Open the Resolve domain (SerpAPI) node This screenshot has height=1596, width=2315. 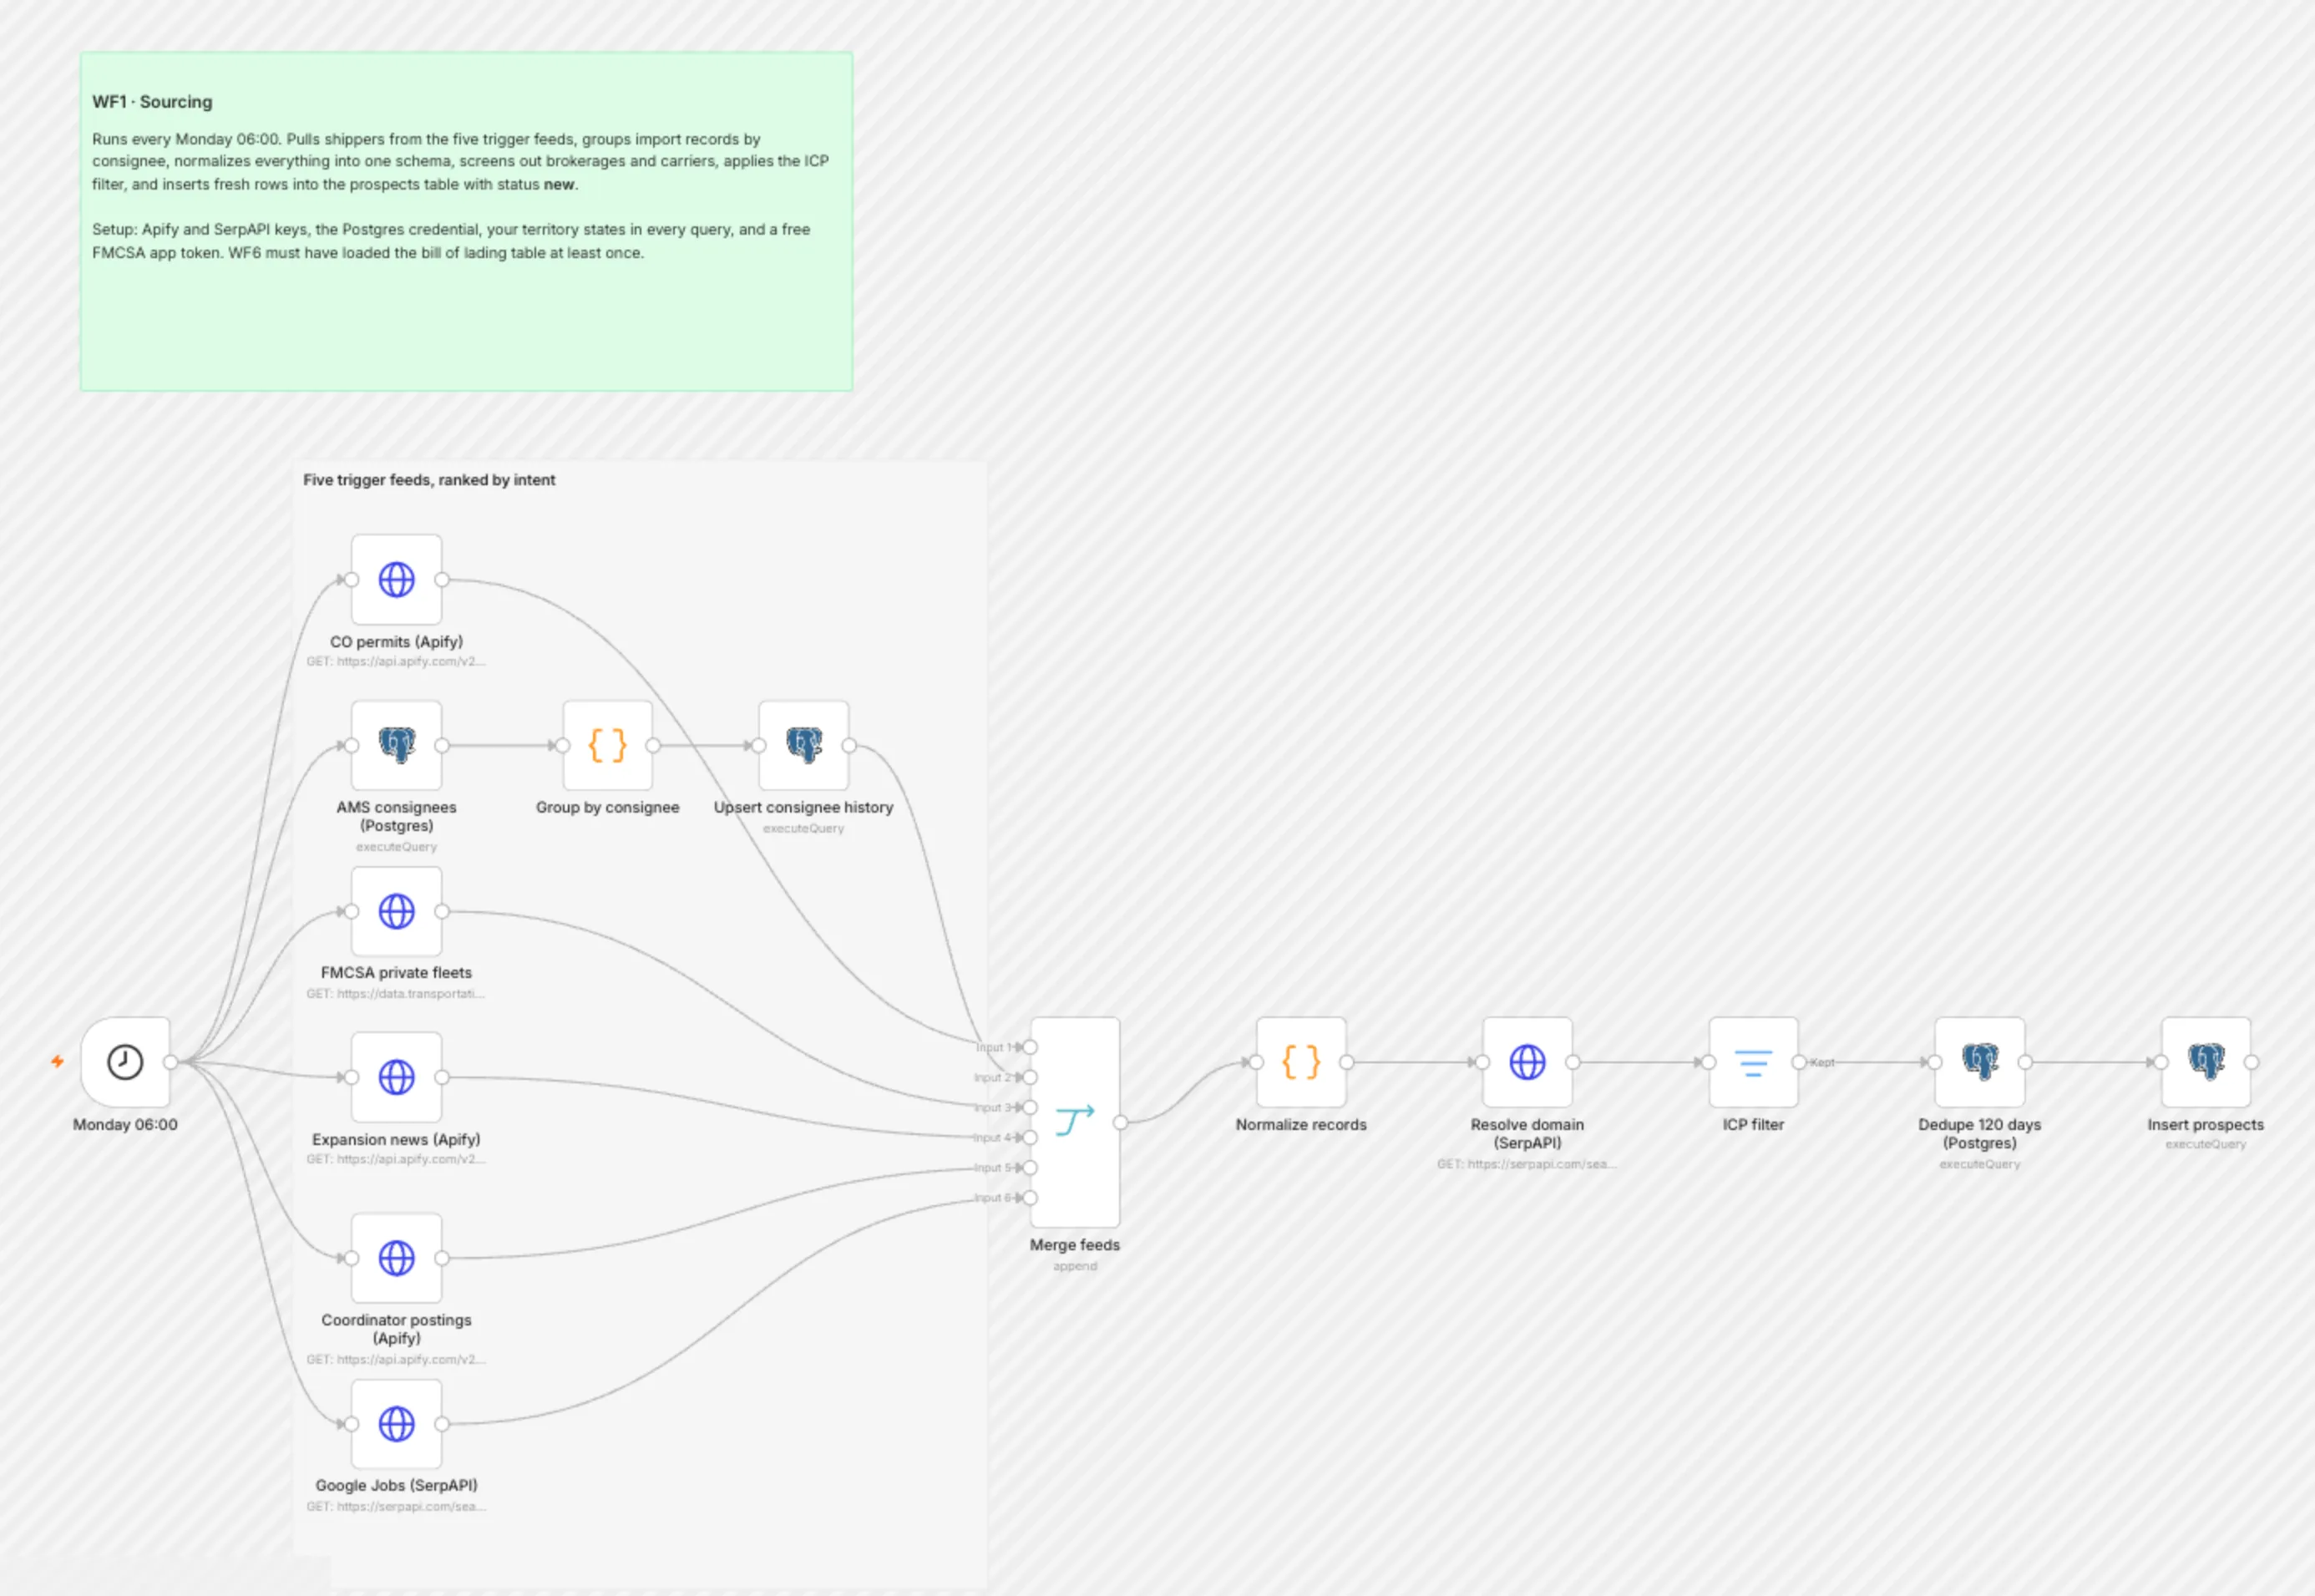1527,1062
